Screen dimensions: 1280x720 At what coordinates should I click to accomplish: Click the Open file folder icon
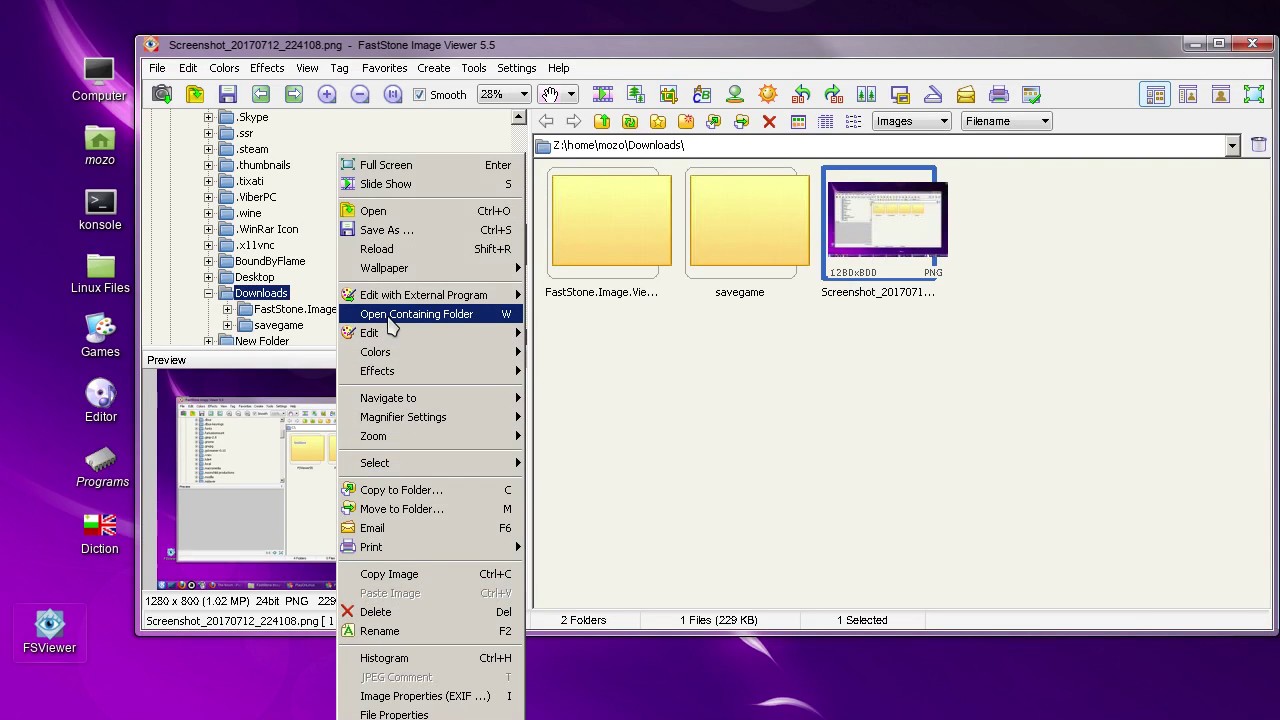click(x=195, y=95)
